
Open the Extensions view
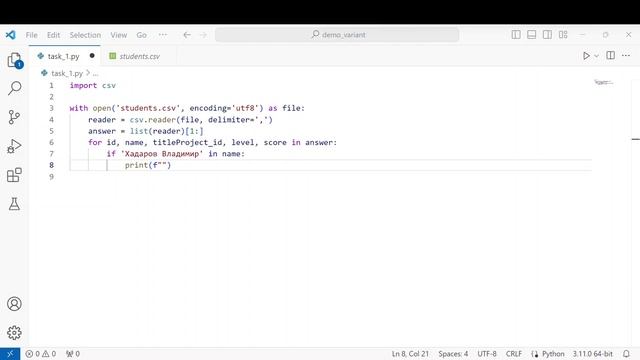coord(14,175)
